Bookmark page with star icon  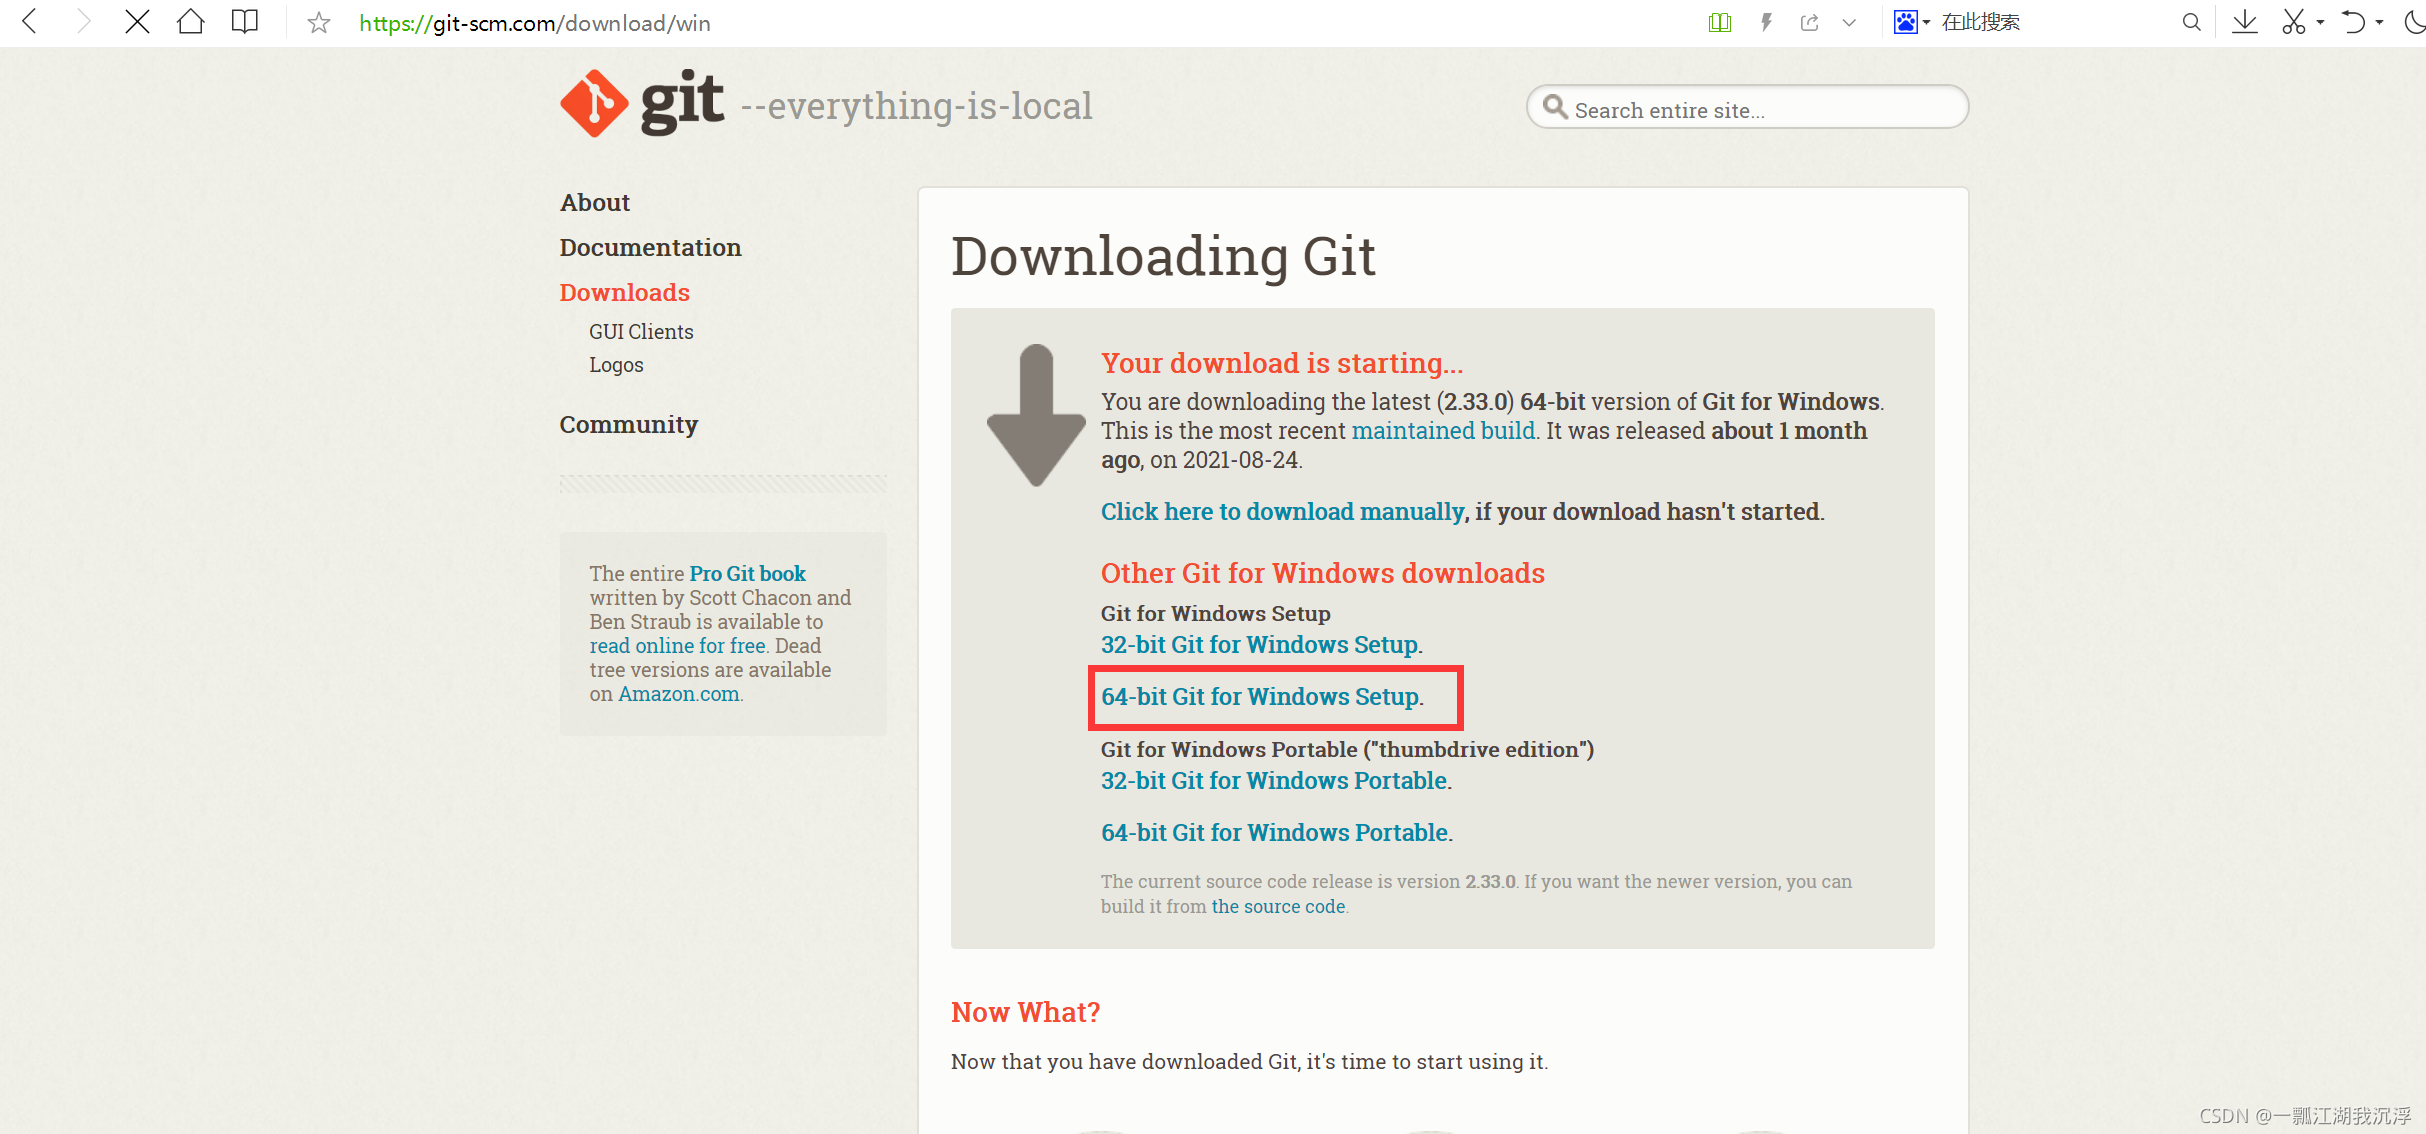pyautogui.click(x=318, y=23)
